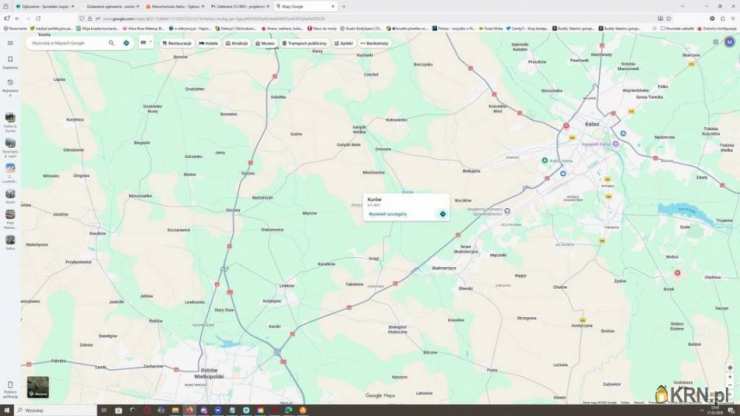Click the my location button on map
This screenshot has height=416, width=740.
(730, 367)
